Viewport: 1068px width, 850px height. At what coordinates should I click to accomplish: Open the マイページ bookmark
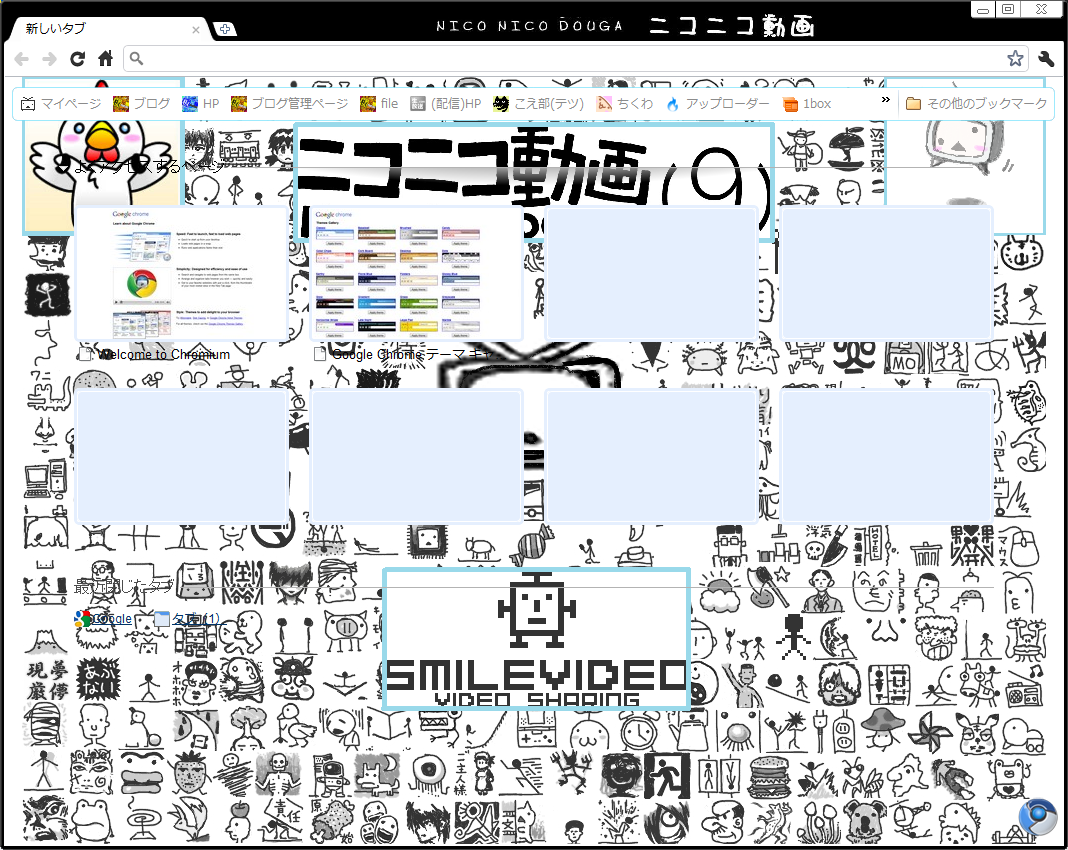[61, 104]
